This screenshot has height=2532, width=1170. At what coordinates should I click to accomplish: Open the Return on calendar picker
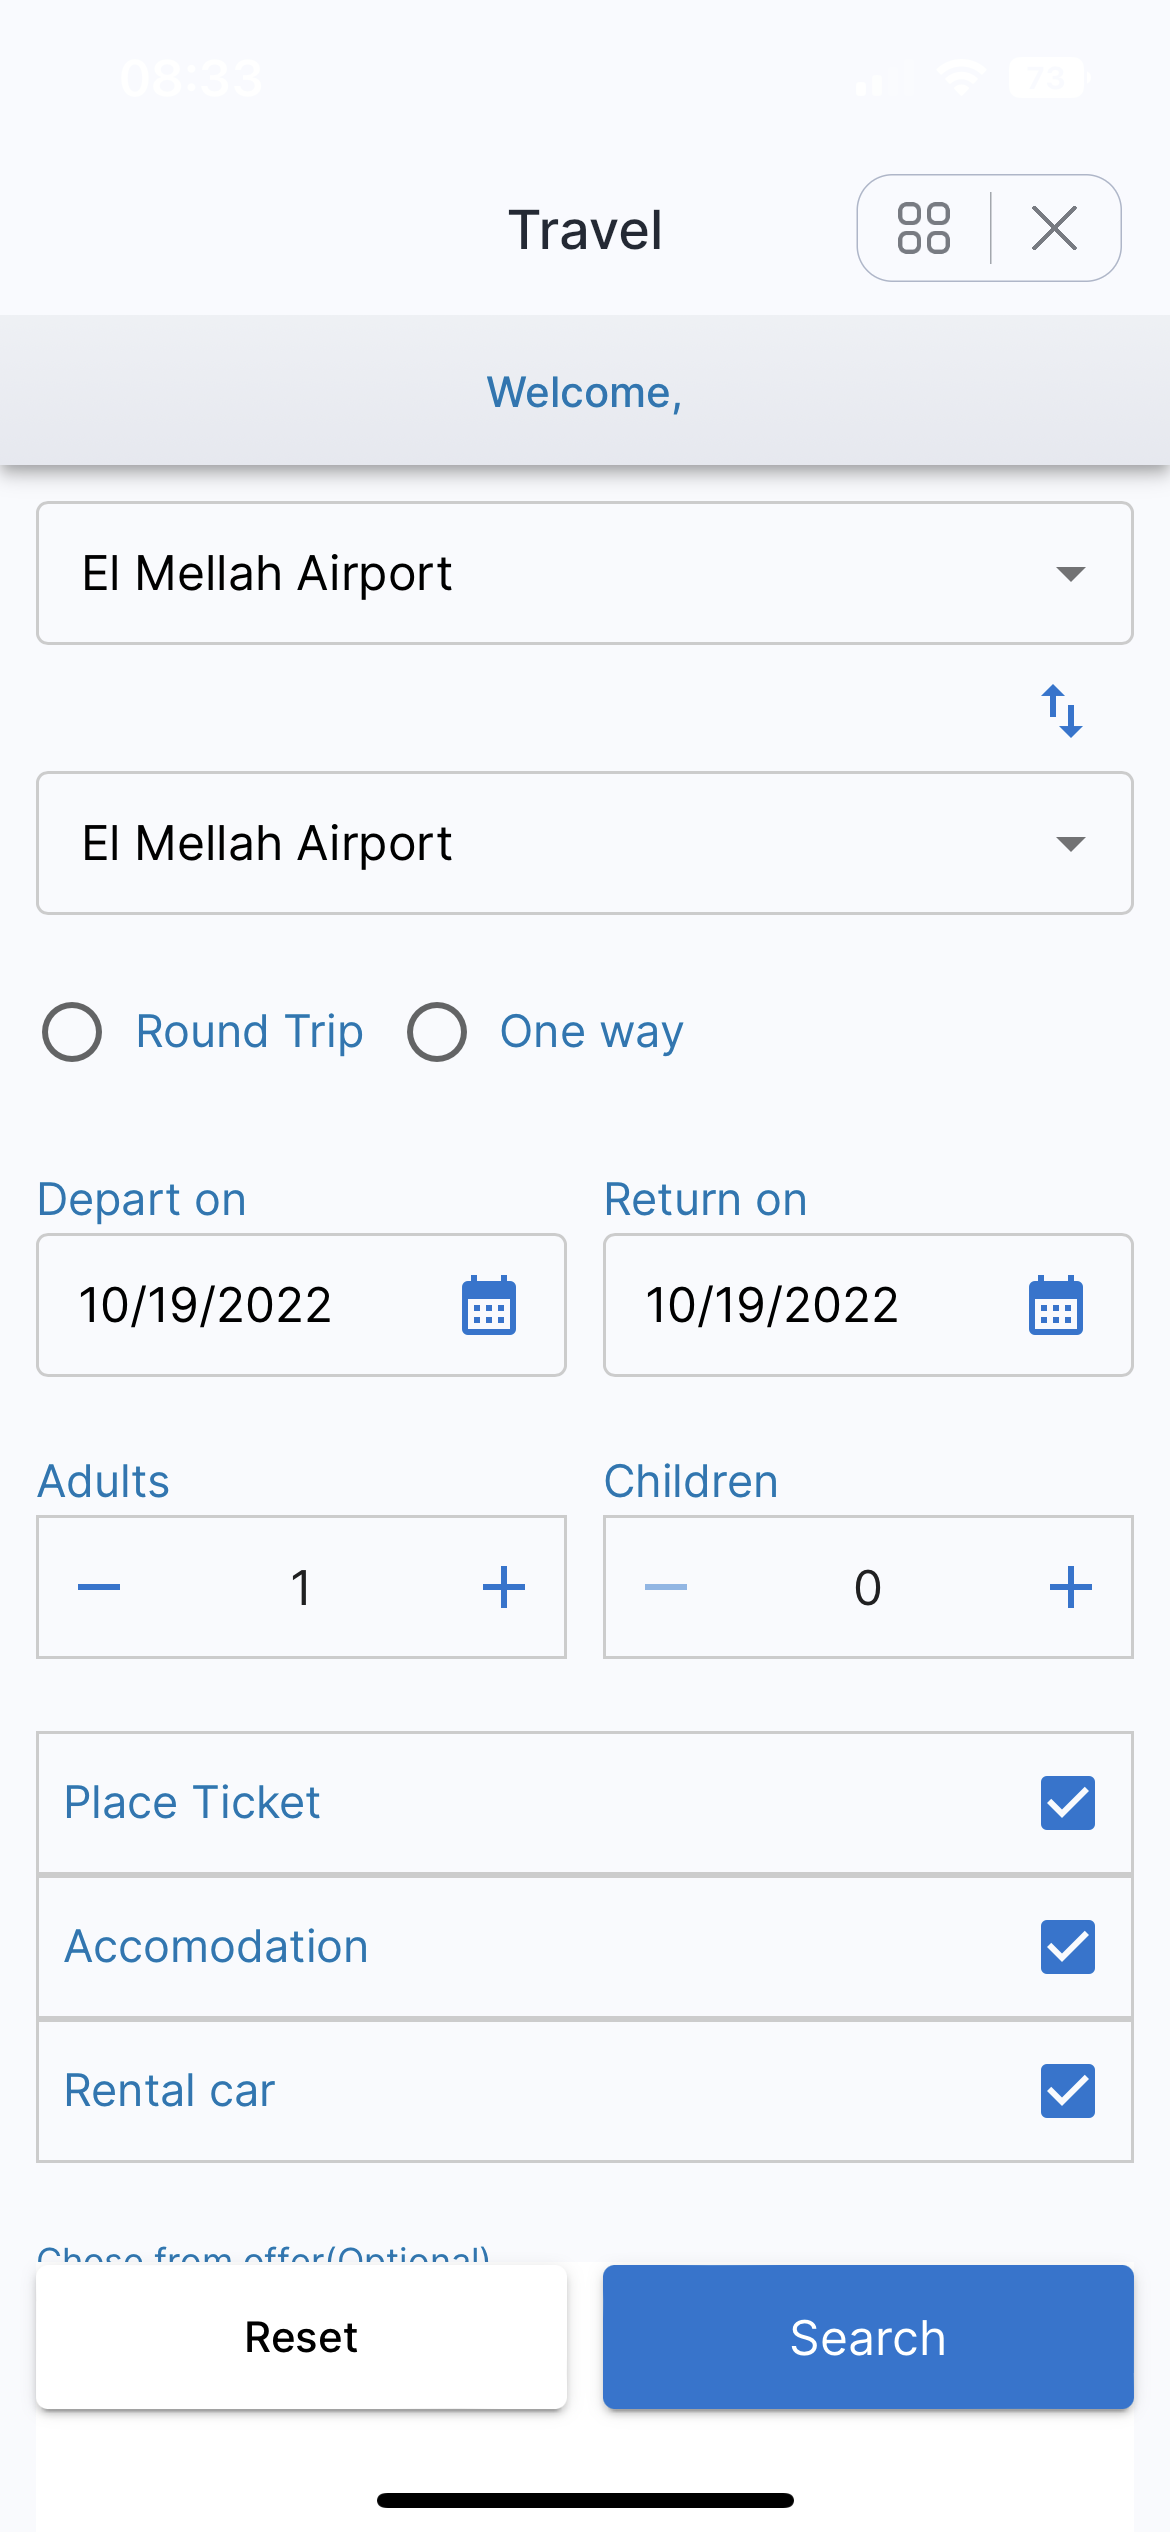tap(1055, 1305)
